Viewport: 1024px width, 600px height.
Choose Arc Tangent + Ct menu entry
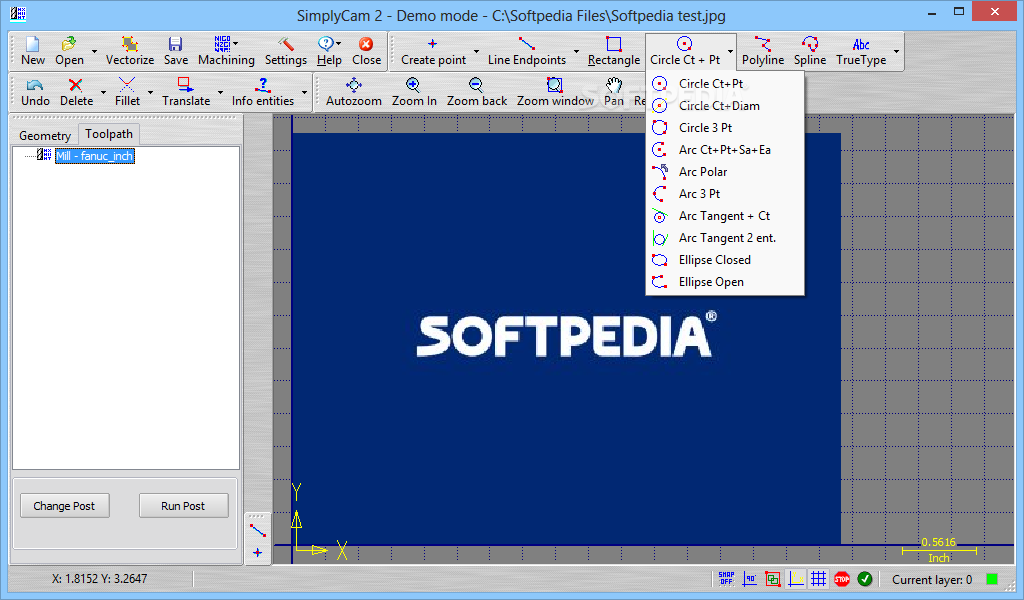pyautogui.click(x=724, y=216)
